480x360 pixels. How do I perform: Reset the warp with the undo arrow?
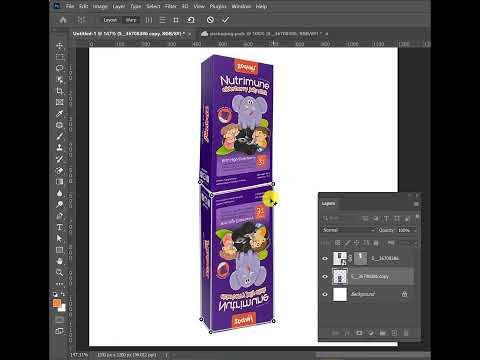191,20
